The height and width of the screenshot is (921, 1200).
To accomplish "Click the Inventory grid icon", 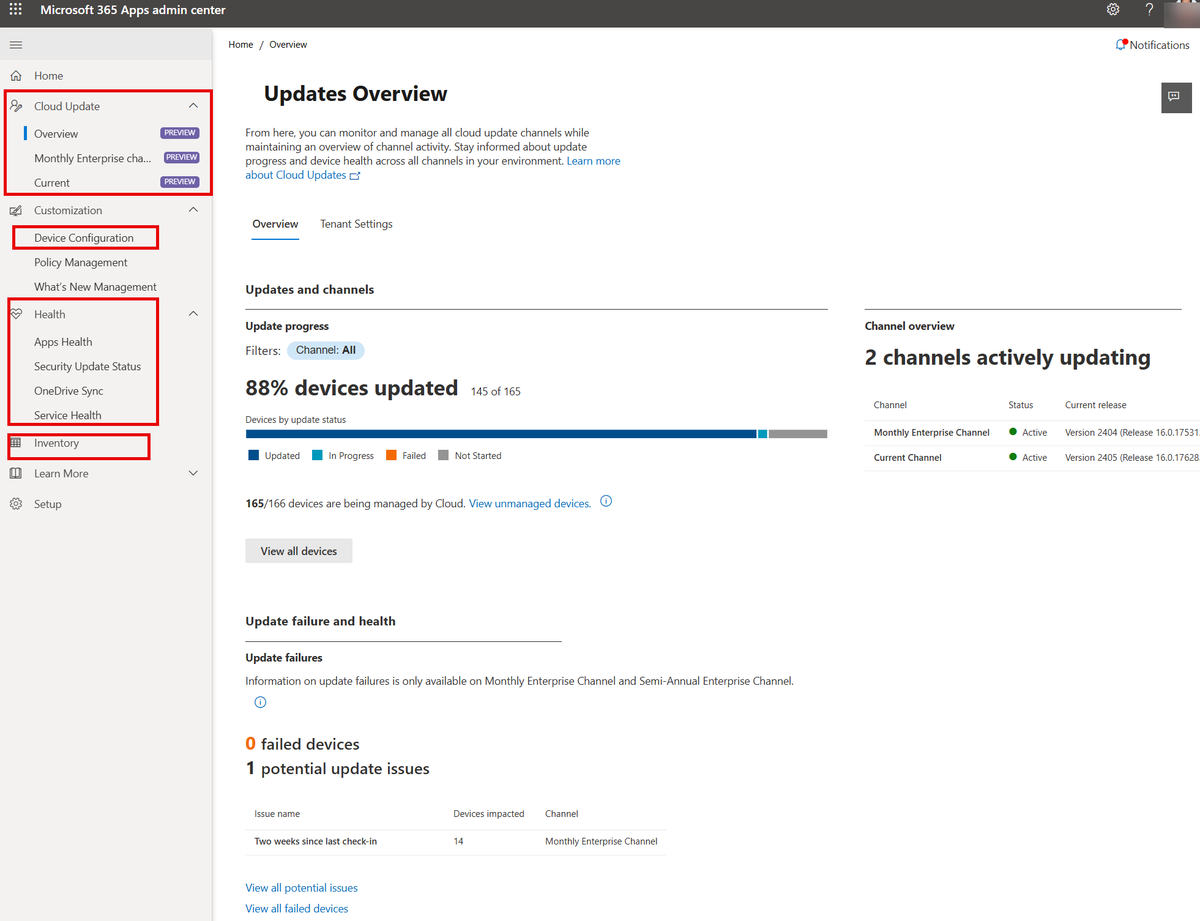I will pos(15,443).
